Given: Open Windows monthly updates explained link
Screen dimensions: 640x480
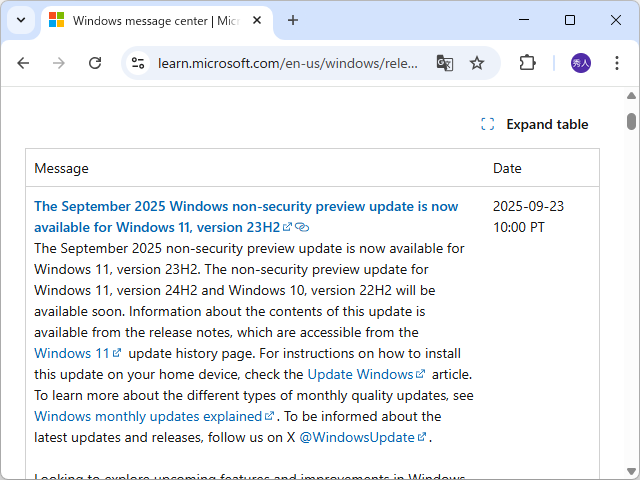Looking at the screenshot, I should pos(148,416).
